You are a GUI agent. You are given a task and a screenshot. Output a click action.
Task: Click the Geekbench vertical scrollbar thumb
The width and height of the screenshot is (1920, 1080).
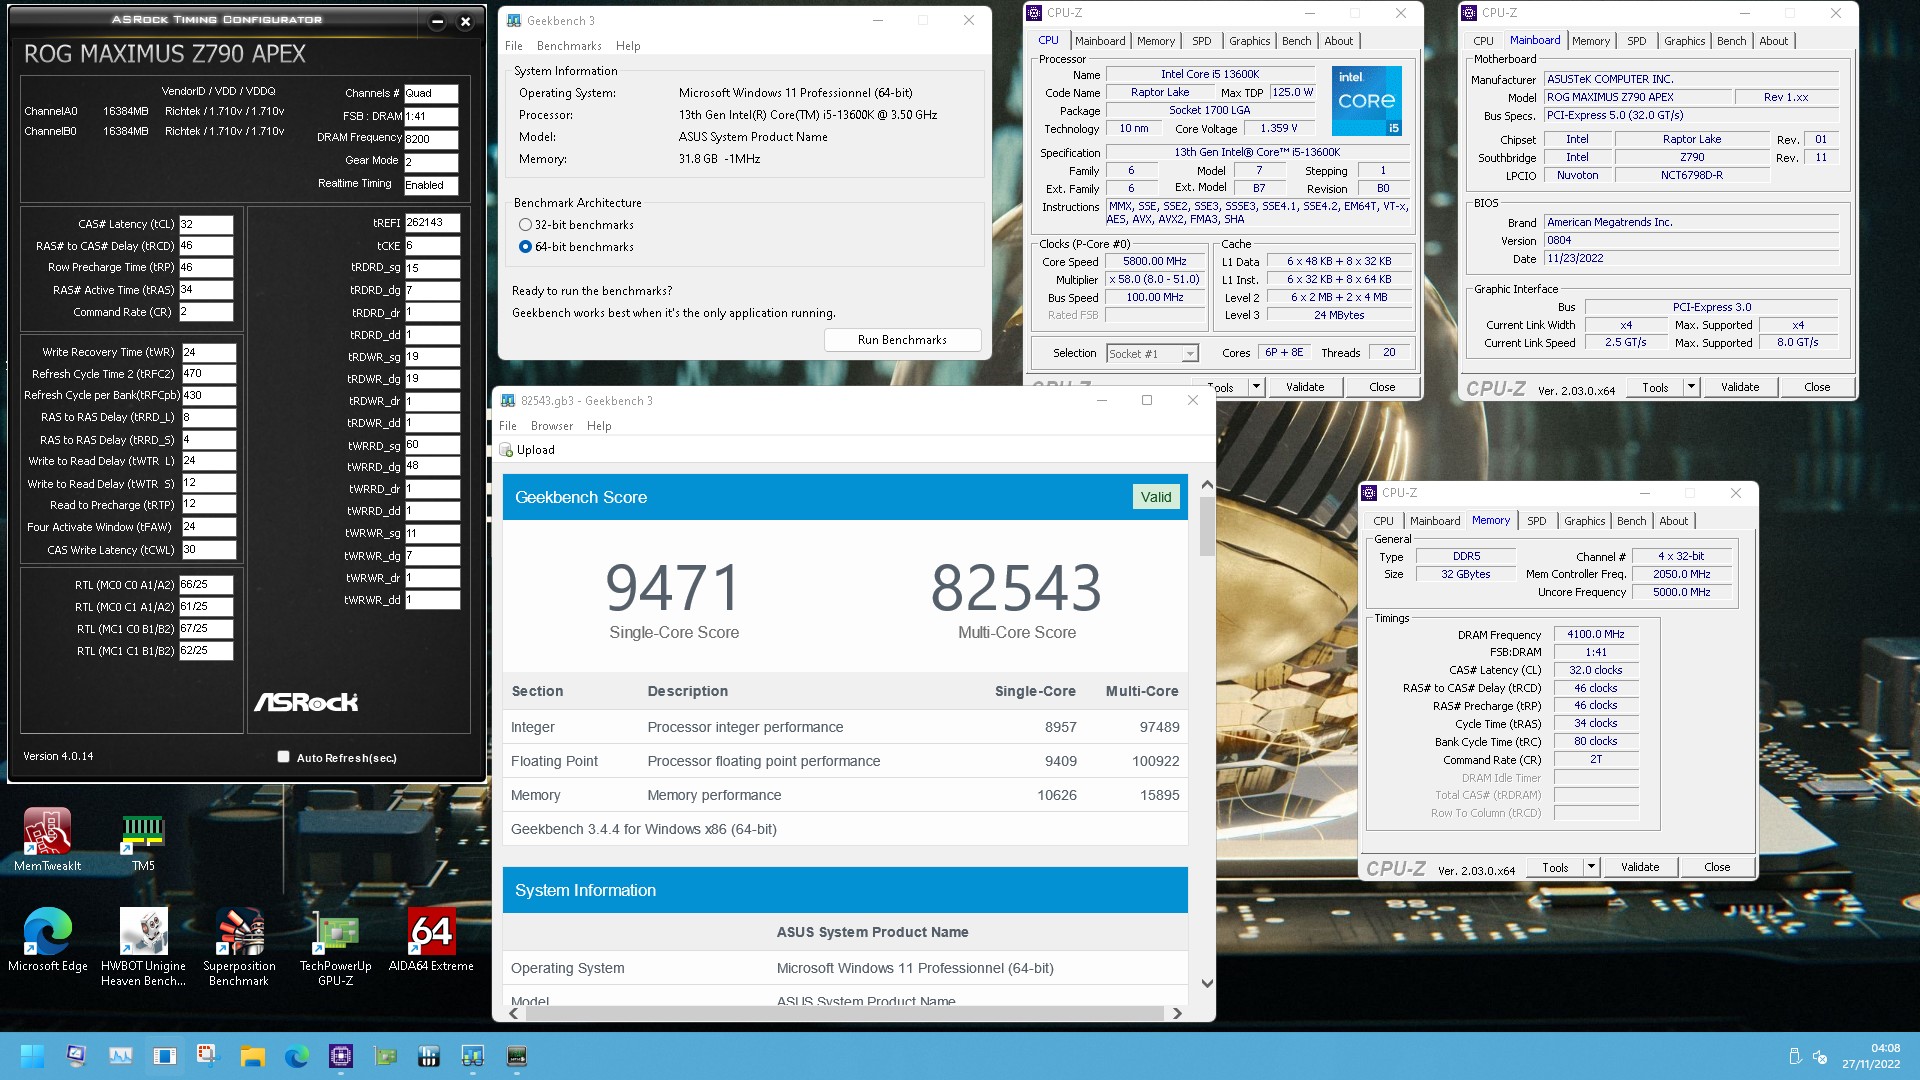[x=1207, y=526]
